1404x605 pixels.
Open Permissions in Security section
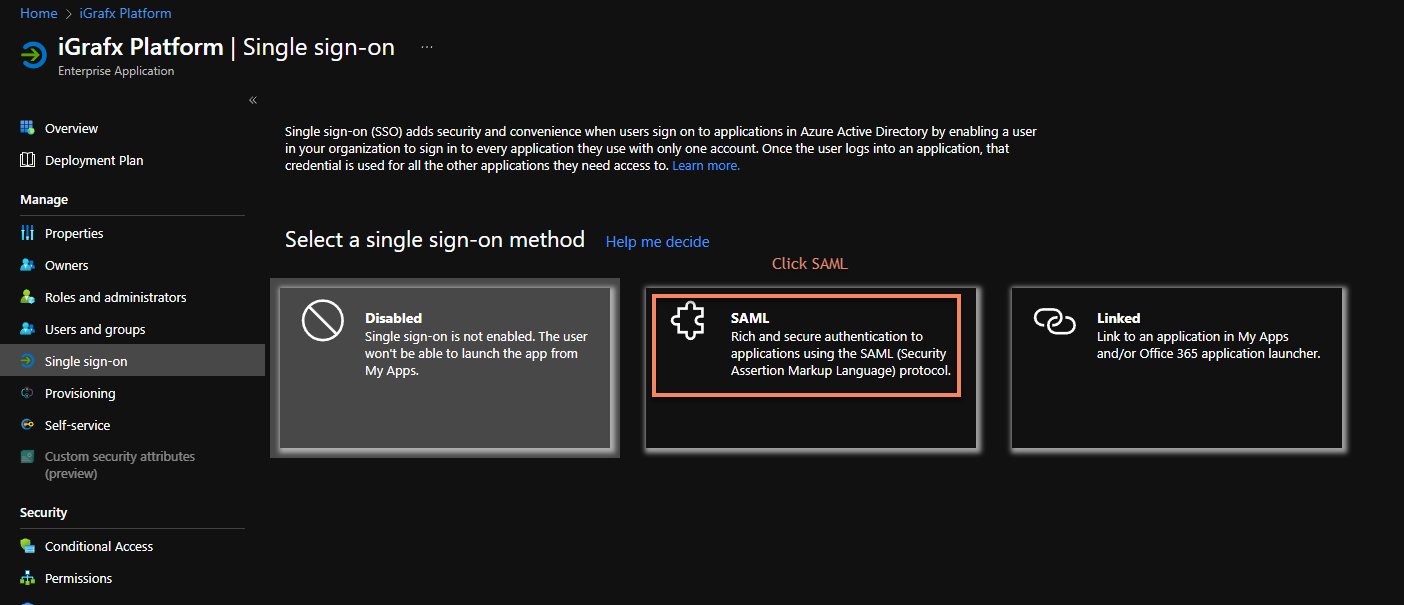pyautogui.click(x=78, y=578)
